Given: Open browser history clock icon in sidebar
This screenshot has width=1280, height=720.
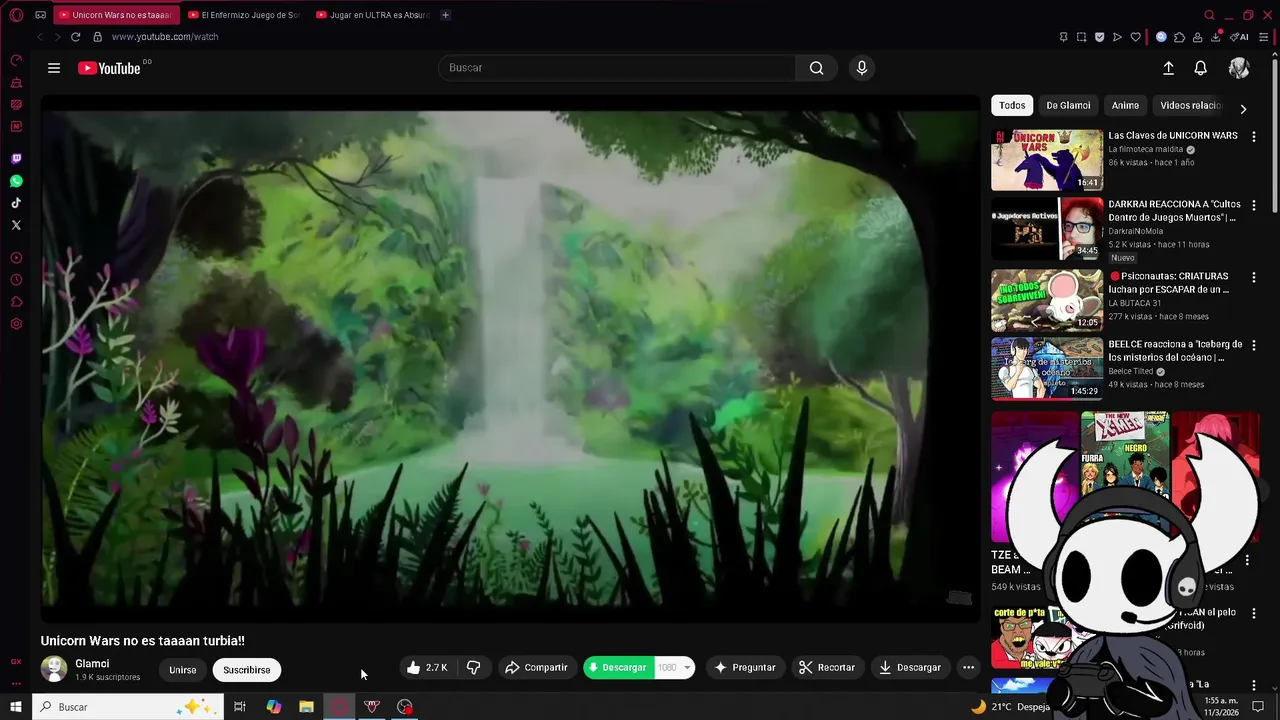Looking at the screenshot, I should 16,280.
